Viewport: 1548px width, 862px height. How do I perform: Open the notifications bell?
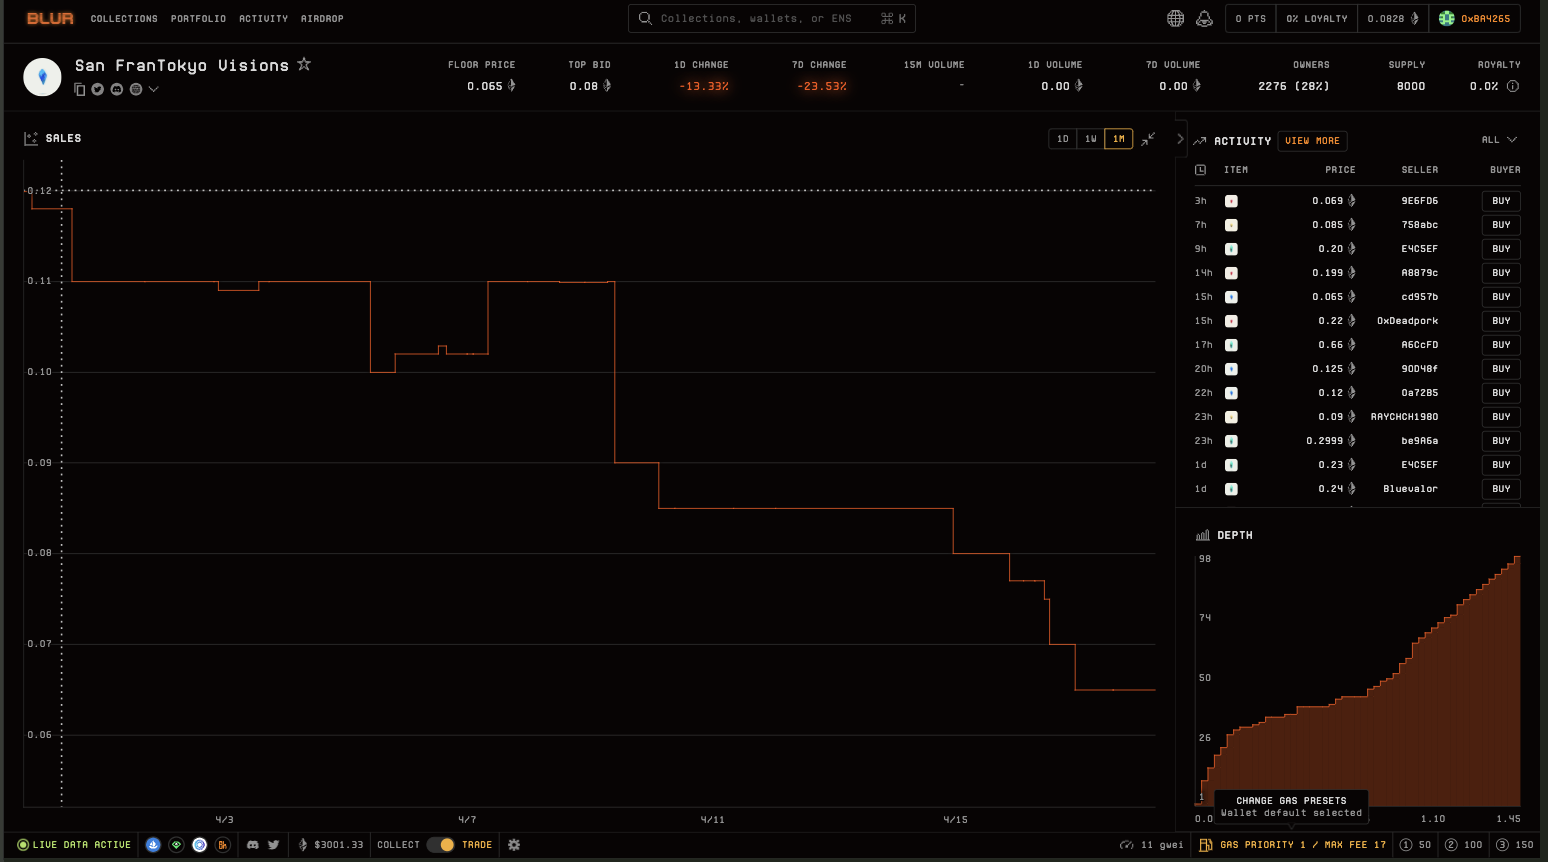(1204, 18)
